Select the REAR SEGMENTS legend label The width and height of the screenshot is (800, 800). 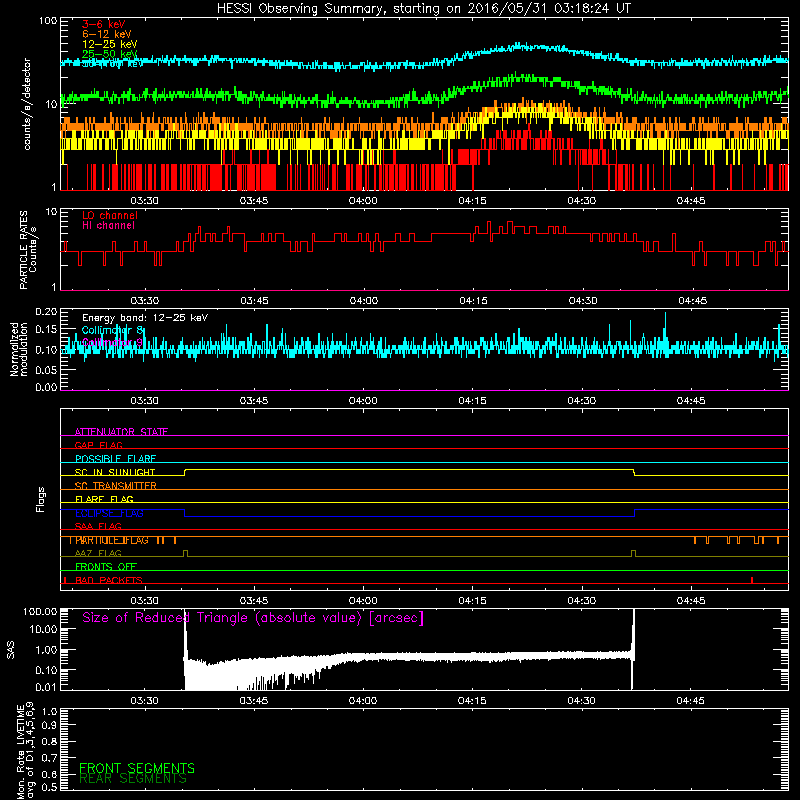[133, 779]
